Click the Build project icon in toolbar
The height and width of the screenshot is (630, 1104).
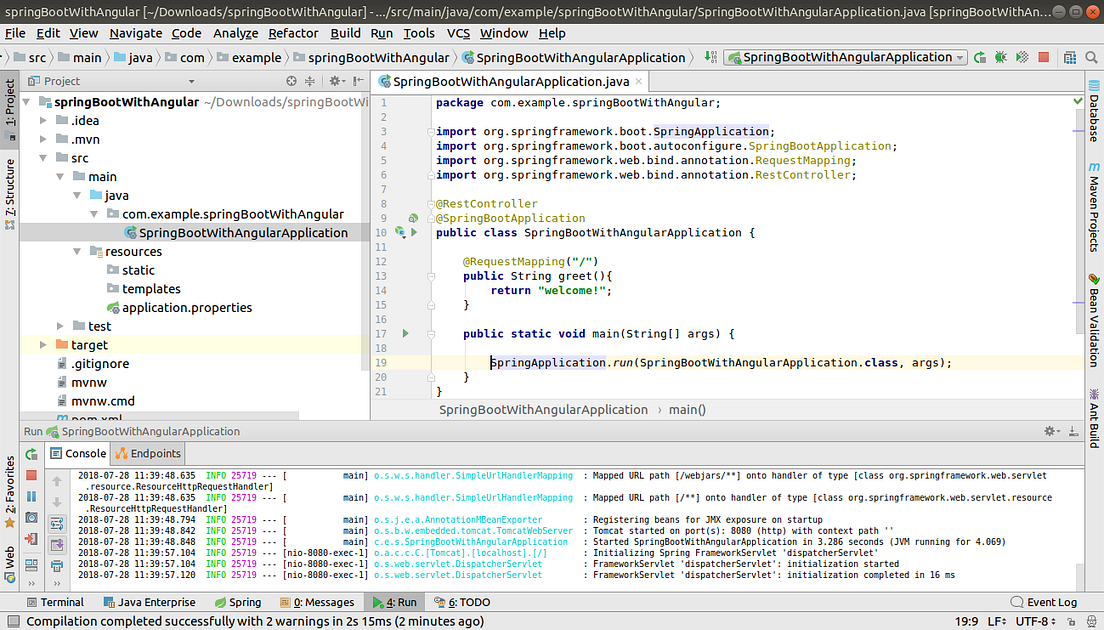coord(711,57)
